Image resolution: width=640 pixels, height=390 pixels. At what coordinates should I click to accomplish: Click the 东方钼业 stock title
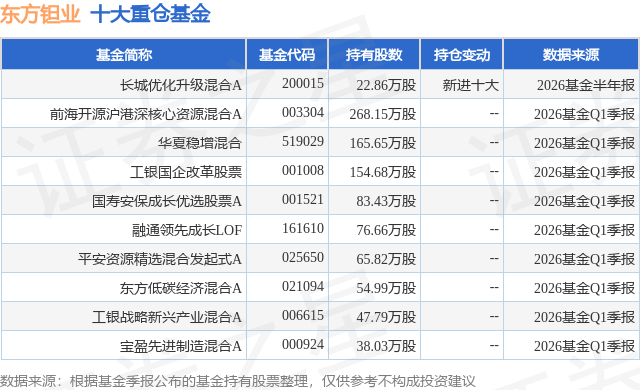(x=40, y=14)
